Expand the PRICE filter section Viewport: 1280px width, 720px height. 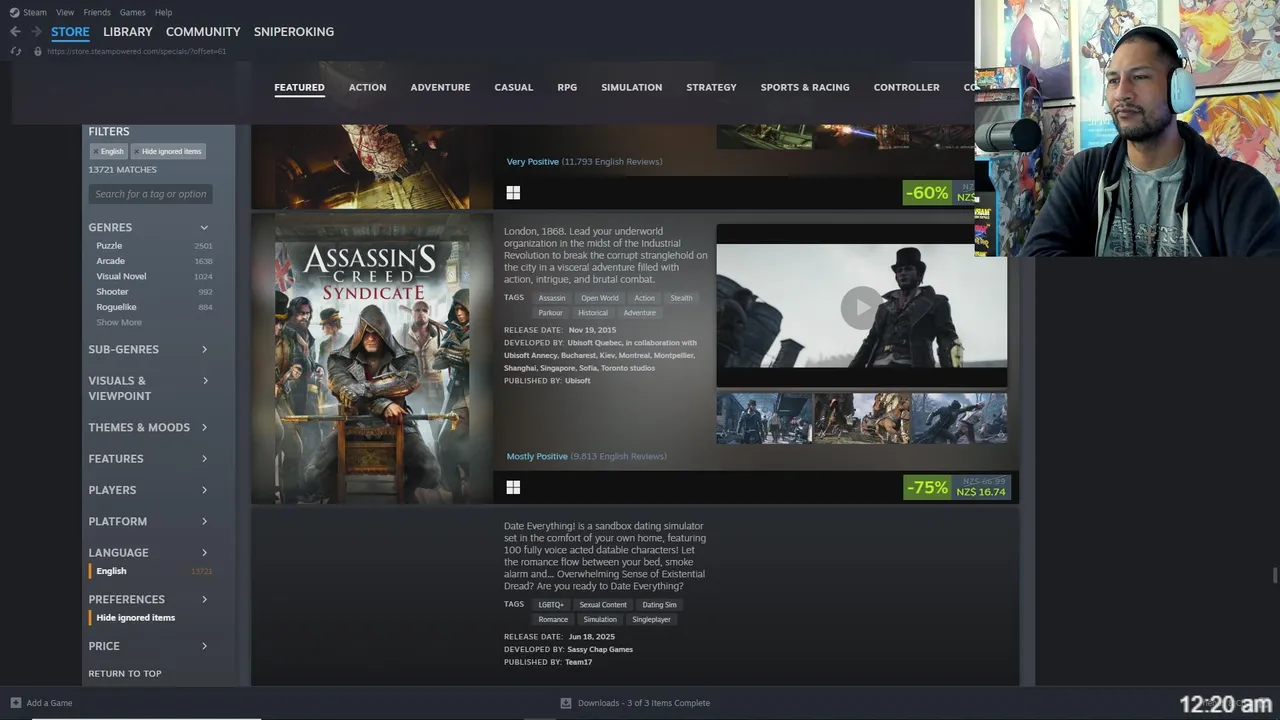[x=150, y=646]
